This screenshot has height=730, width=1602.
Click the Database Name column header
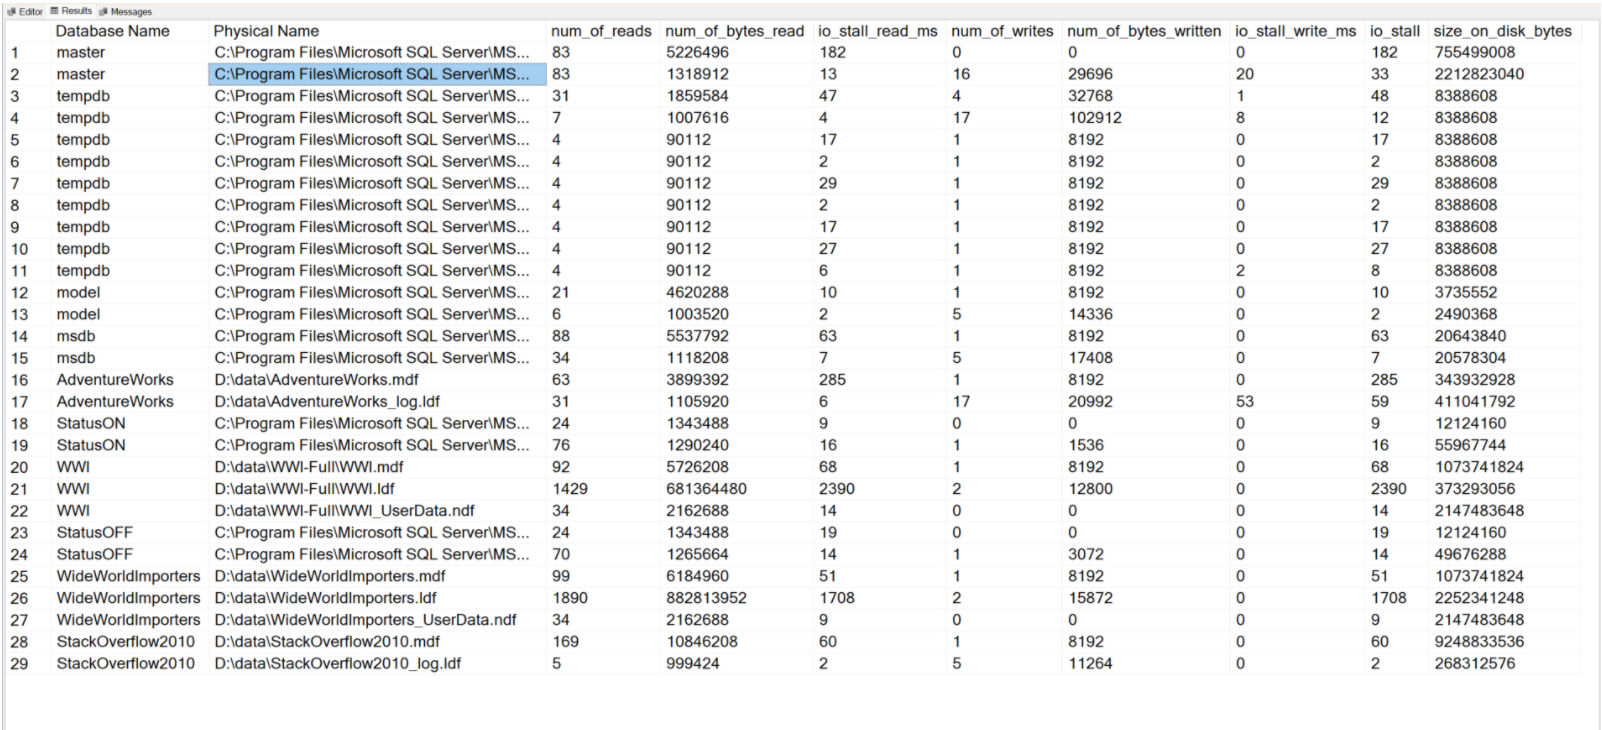tap(113, 31)
